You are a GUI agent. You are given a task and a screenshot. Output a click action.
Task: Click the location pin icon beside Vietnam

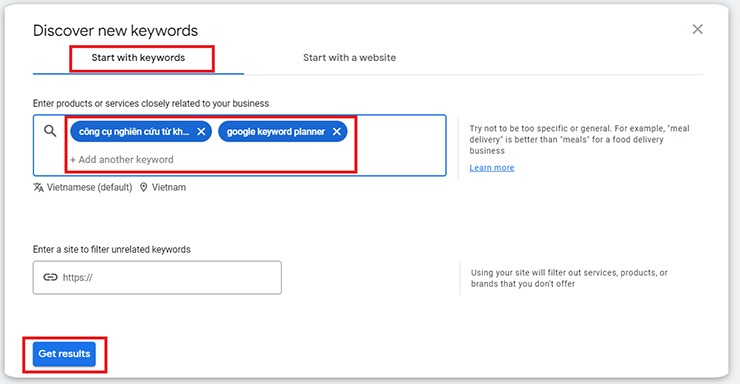tap(143, 187)
